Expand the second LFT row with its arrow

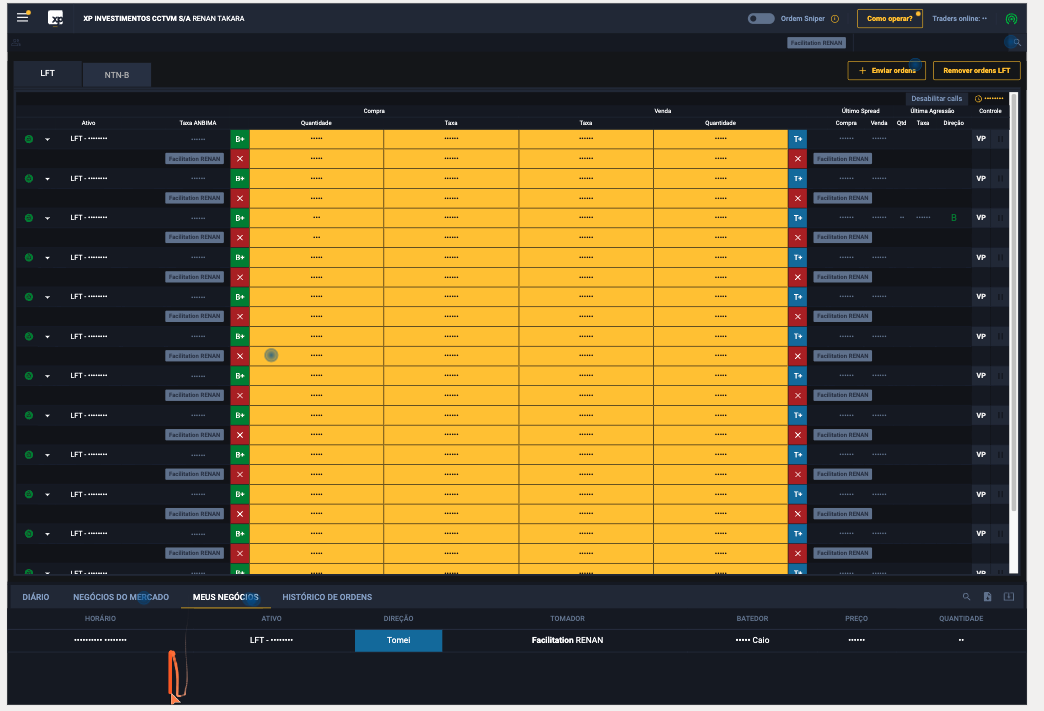[47, 179]
